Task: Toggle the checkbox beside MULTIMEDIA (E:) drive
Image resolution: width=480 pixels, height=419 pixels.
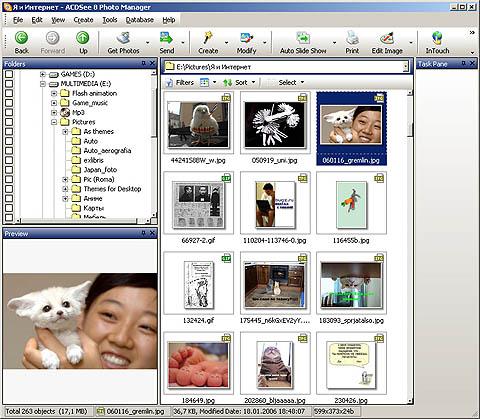Action: pyautogui.click(x=9, y=84)
